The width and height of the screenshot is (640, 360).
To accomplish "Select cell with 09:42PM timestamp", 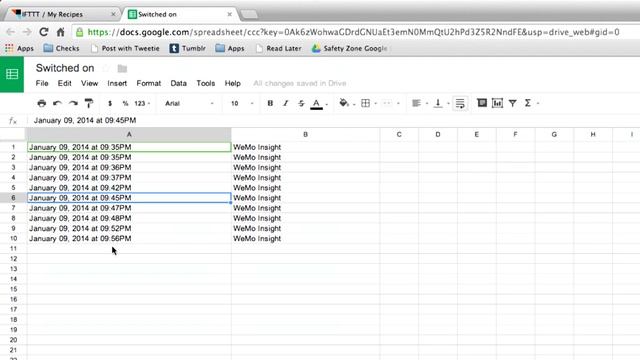I will click(x=129, y=188).
